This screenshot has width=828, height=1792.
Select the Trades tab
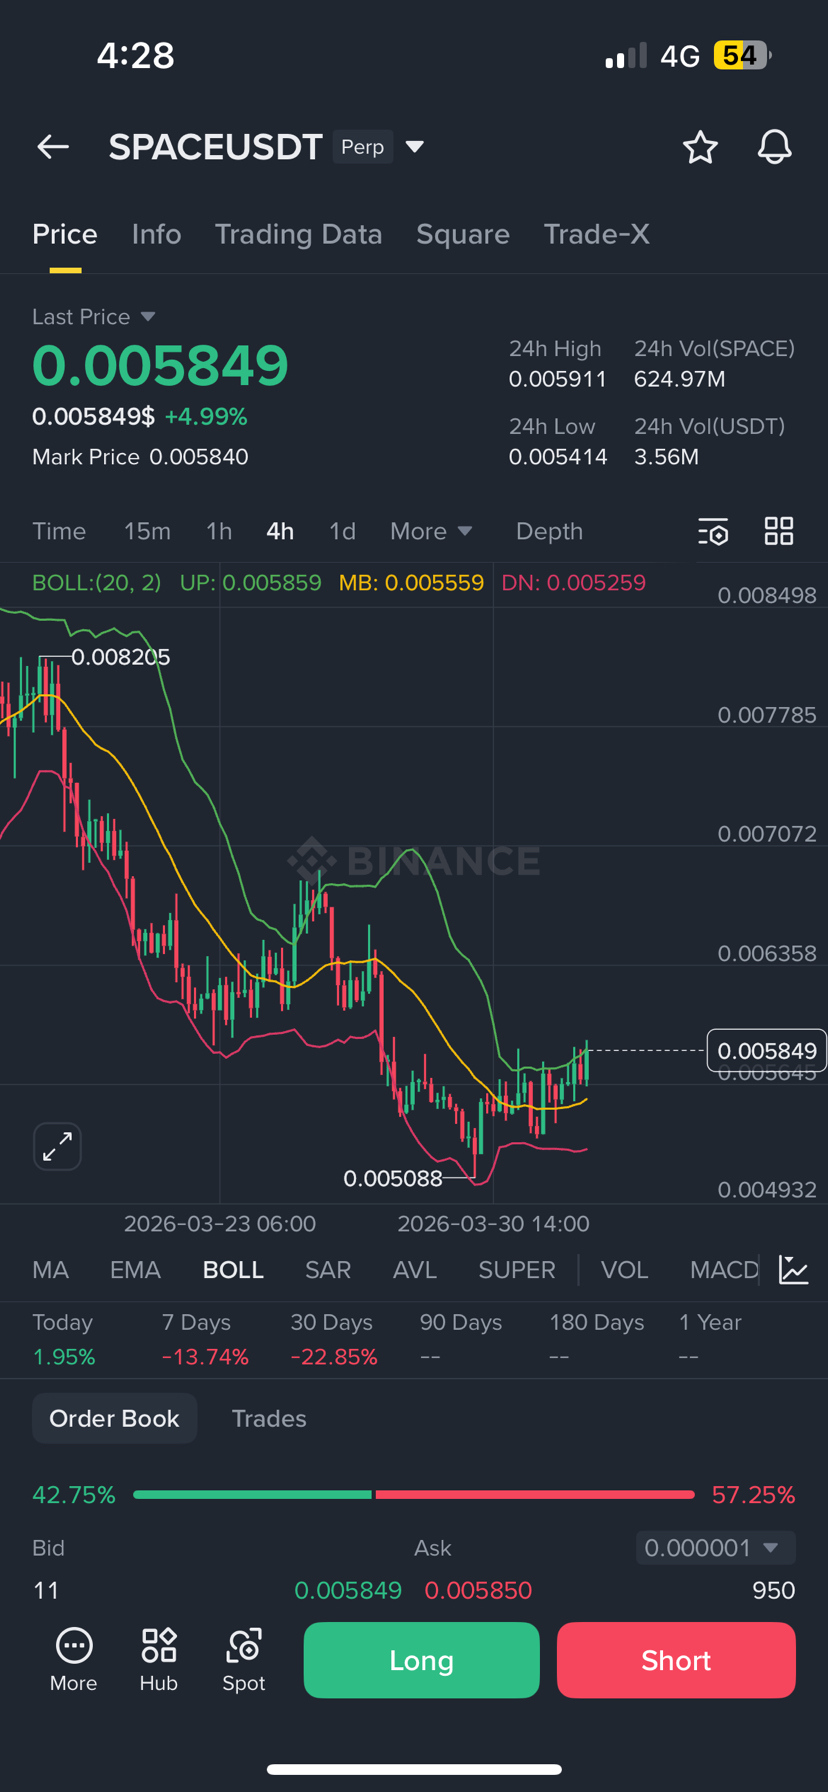(x=269, y=1418)
